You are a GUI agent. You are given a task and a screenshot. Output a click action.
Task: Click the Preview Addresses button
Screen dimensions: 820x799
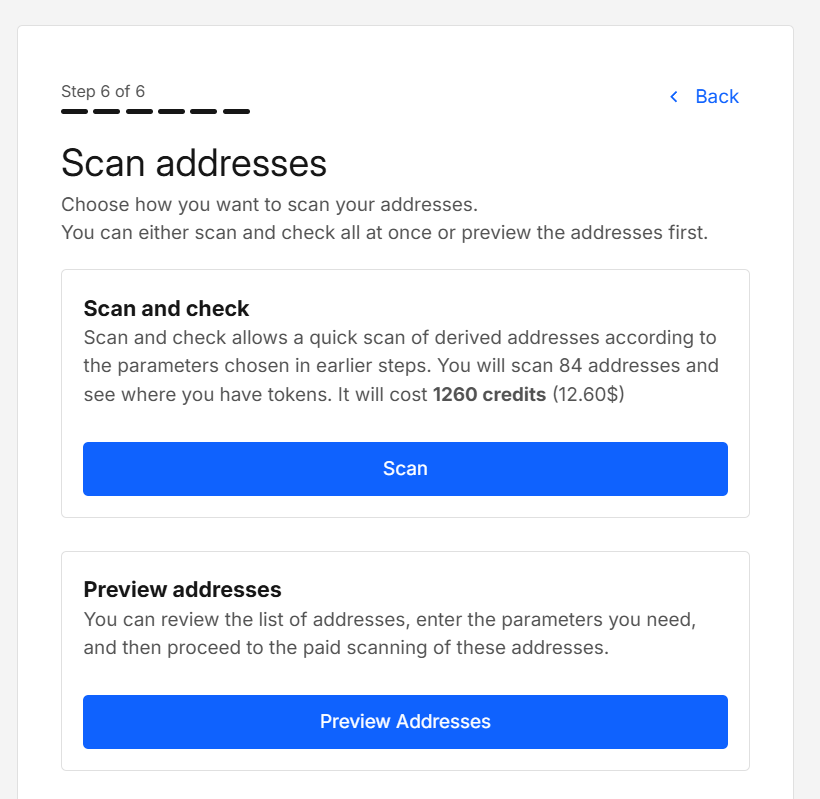click(x=405, y=721)
